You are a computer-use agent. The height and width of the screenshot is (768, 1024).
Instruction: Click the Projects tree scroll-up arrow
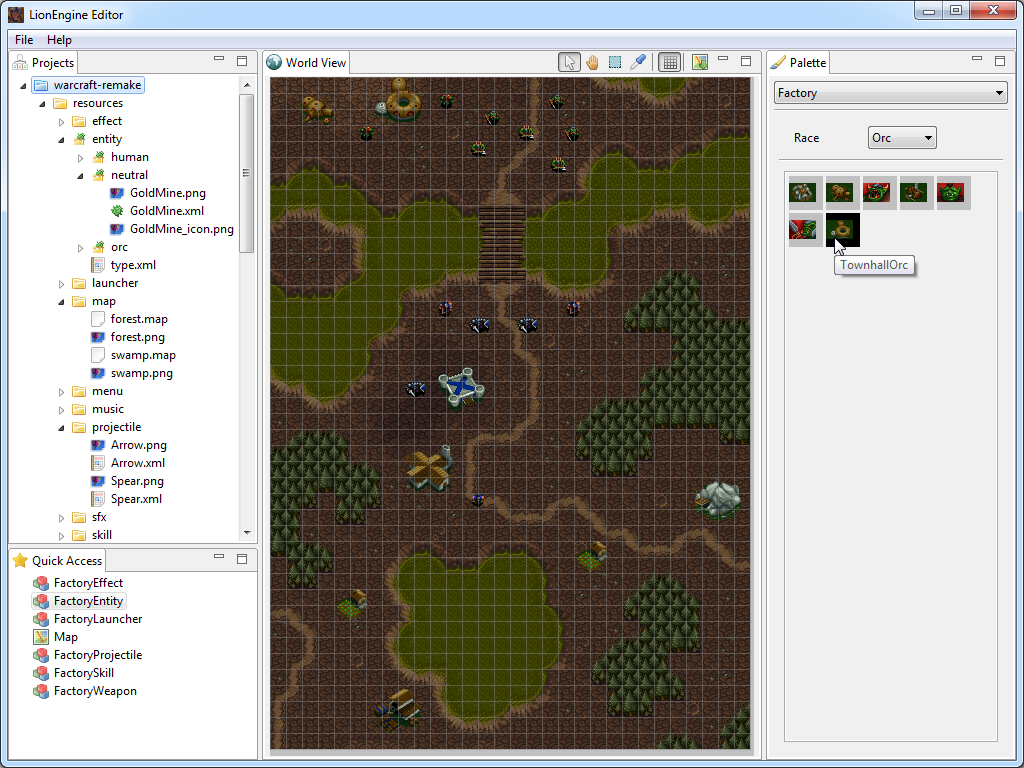(x=246, y=85)
